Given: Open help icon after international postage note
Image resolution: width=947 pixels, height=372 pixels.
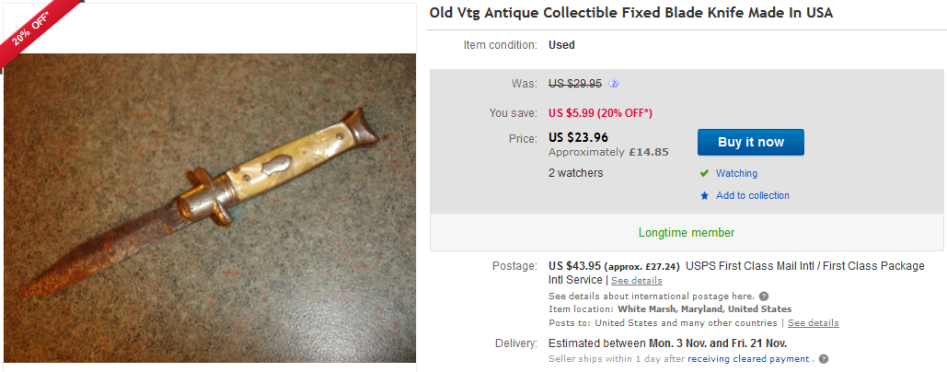Looking at the screenshot, I should click(764, 297).
